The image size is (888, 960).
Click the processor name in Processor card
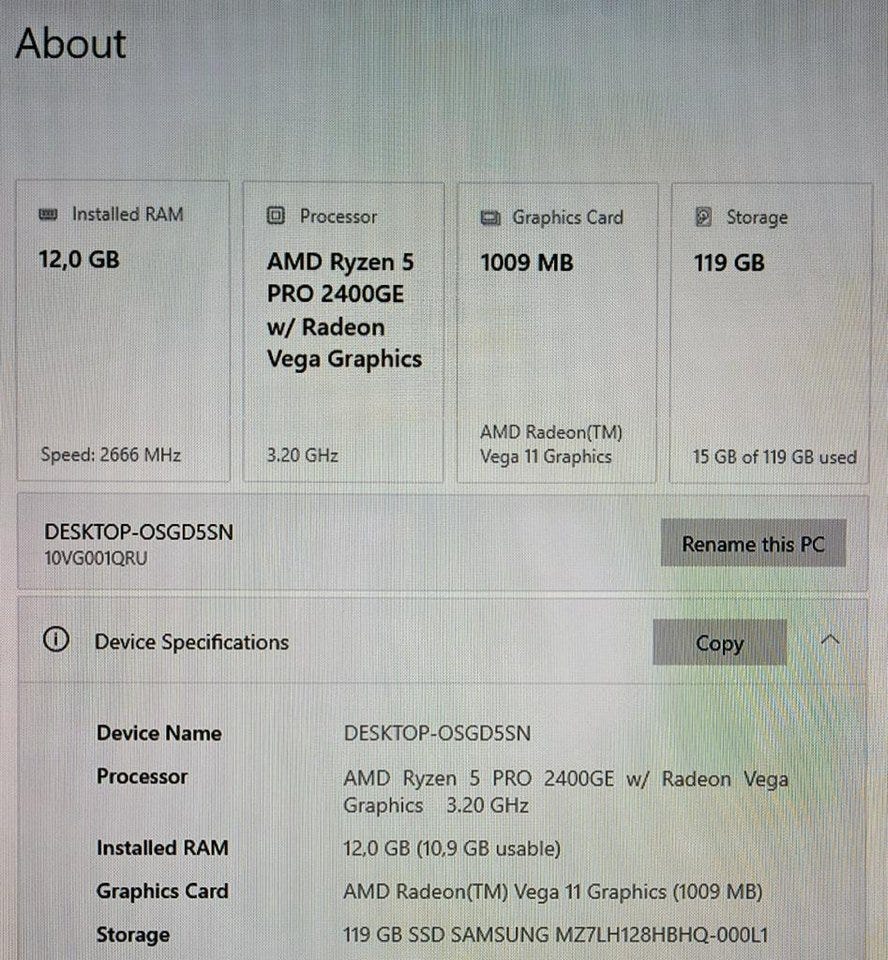[x=344, y=310]
